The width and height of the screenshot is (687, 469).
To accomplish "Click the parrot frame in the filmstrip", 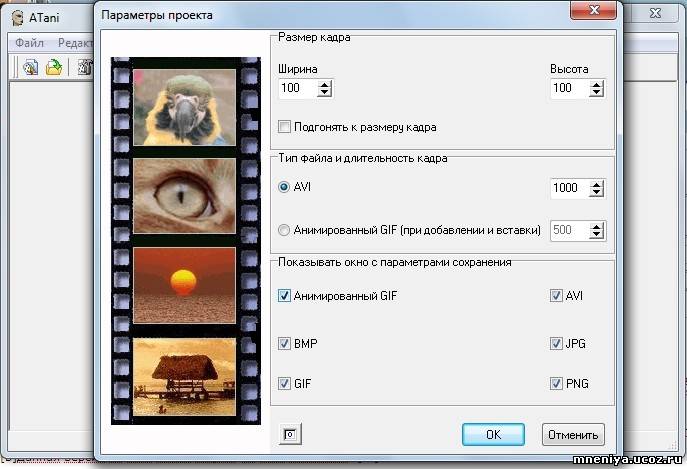I will pos(184,107).
